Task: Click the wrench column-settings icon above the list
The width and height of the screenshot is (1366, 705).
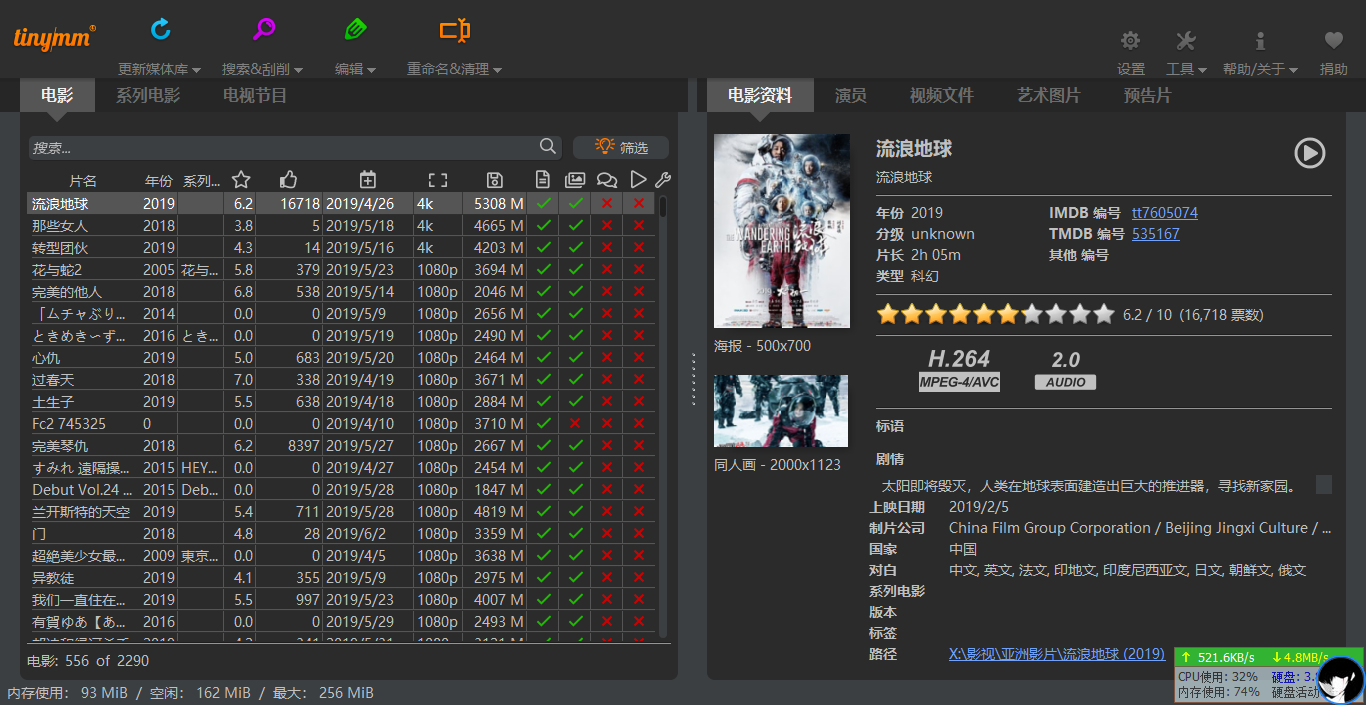Action: point(663,179)
